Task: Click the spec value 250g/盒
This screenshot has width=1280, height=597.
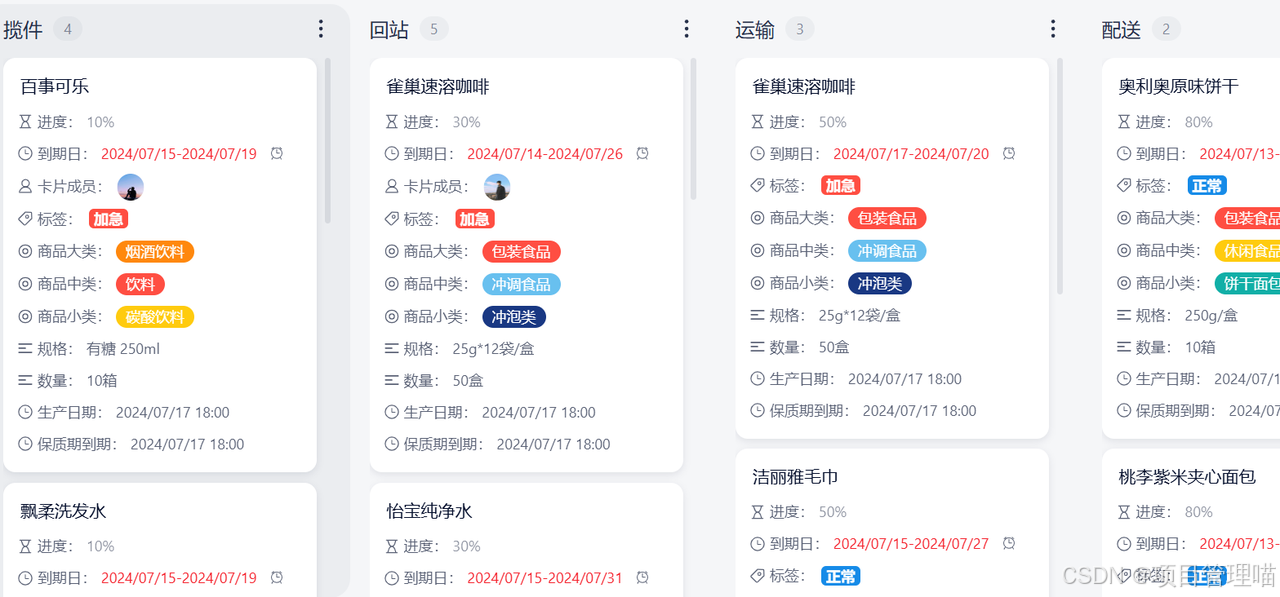Action: pos(1211,315)
